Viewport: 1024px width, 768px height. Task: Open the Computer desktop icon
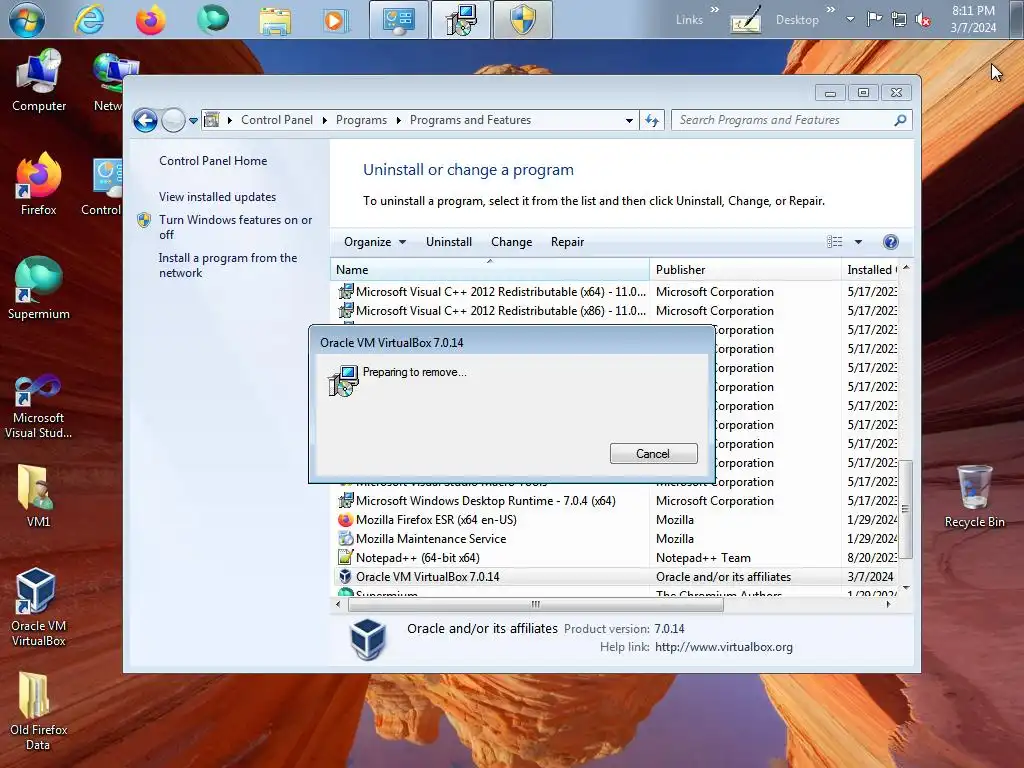coord(39,81)
